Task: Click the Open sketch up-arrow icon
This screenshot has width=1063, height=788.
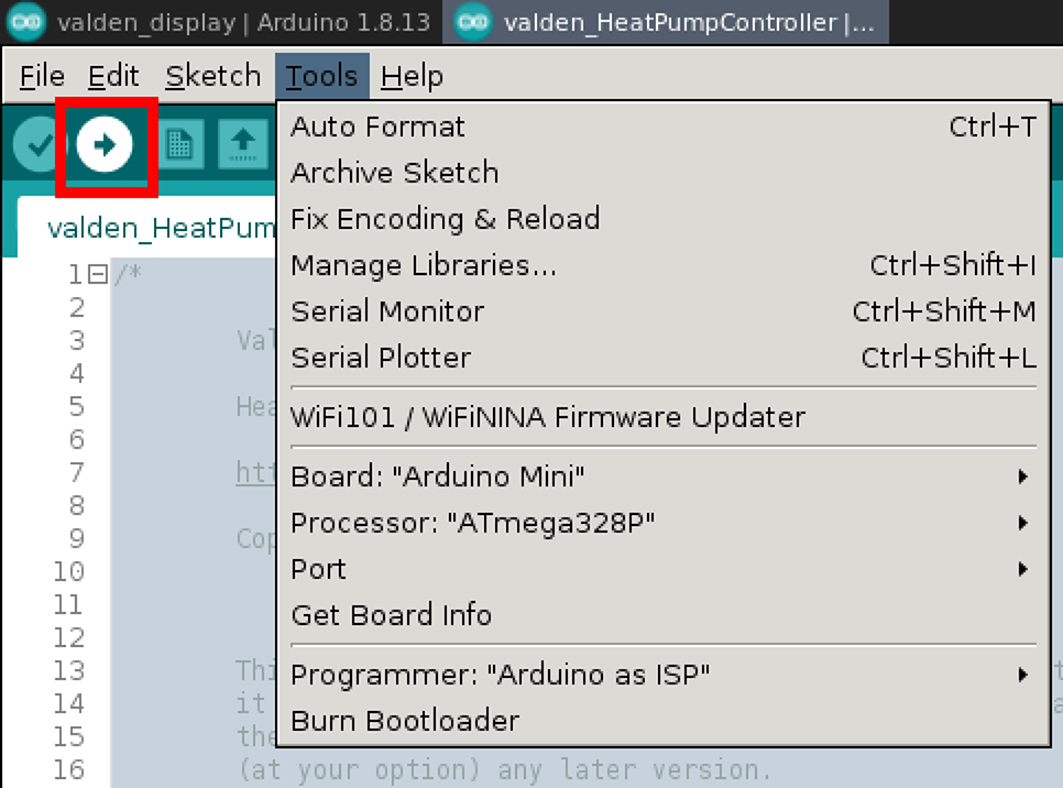Action: point(243,144)
